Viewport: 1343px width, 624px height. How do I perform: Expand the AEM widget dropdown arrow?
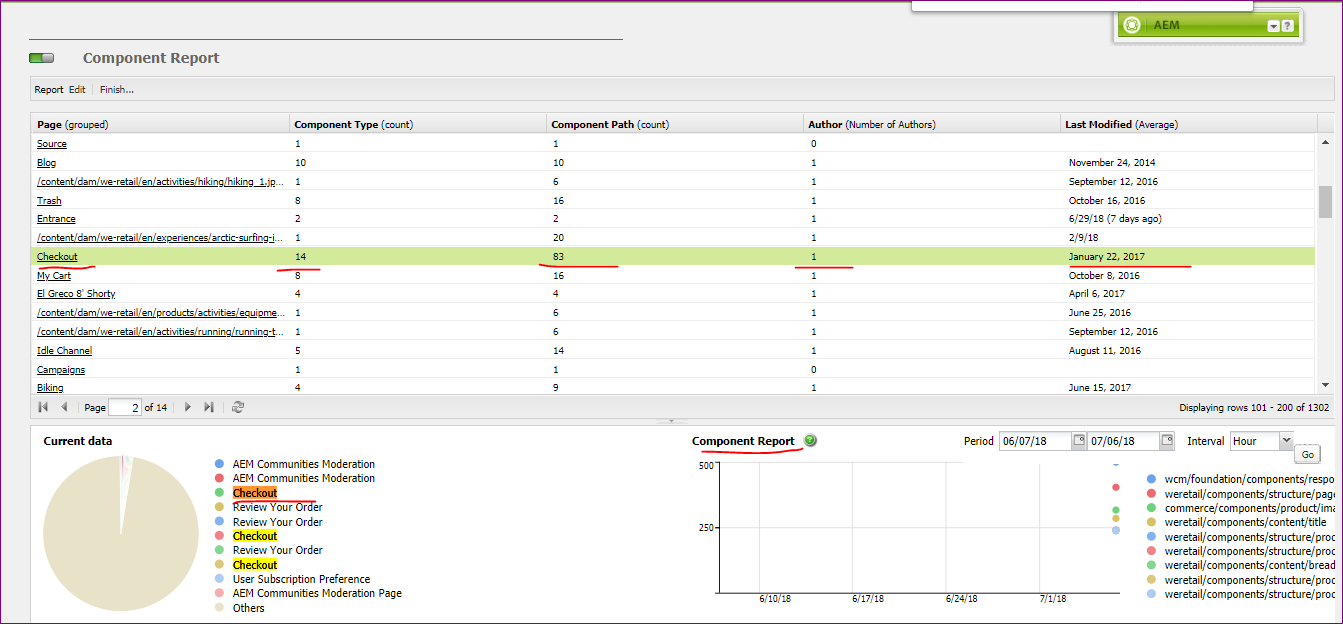pyautogui.click(x=1273, y=25)
